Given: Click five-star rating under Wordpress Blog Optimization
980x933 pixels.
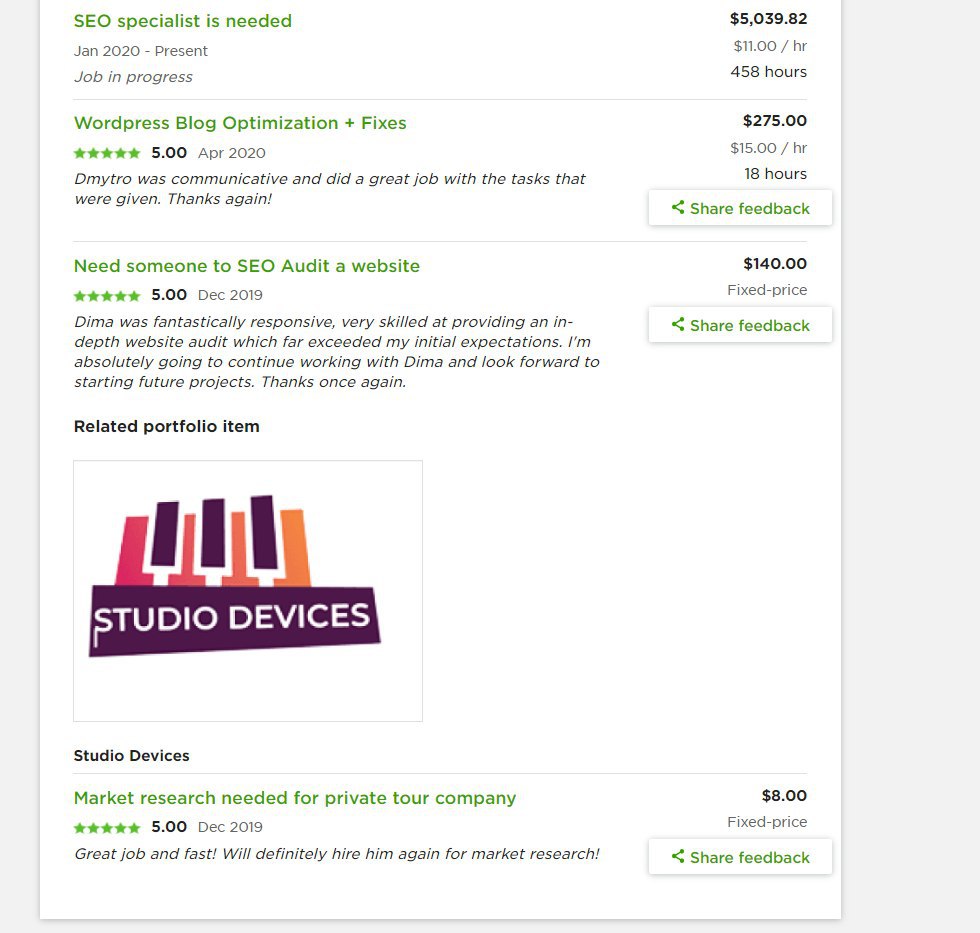Looking at the screenshot, I should [x=107, y=153].
